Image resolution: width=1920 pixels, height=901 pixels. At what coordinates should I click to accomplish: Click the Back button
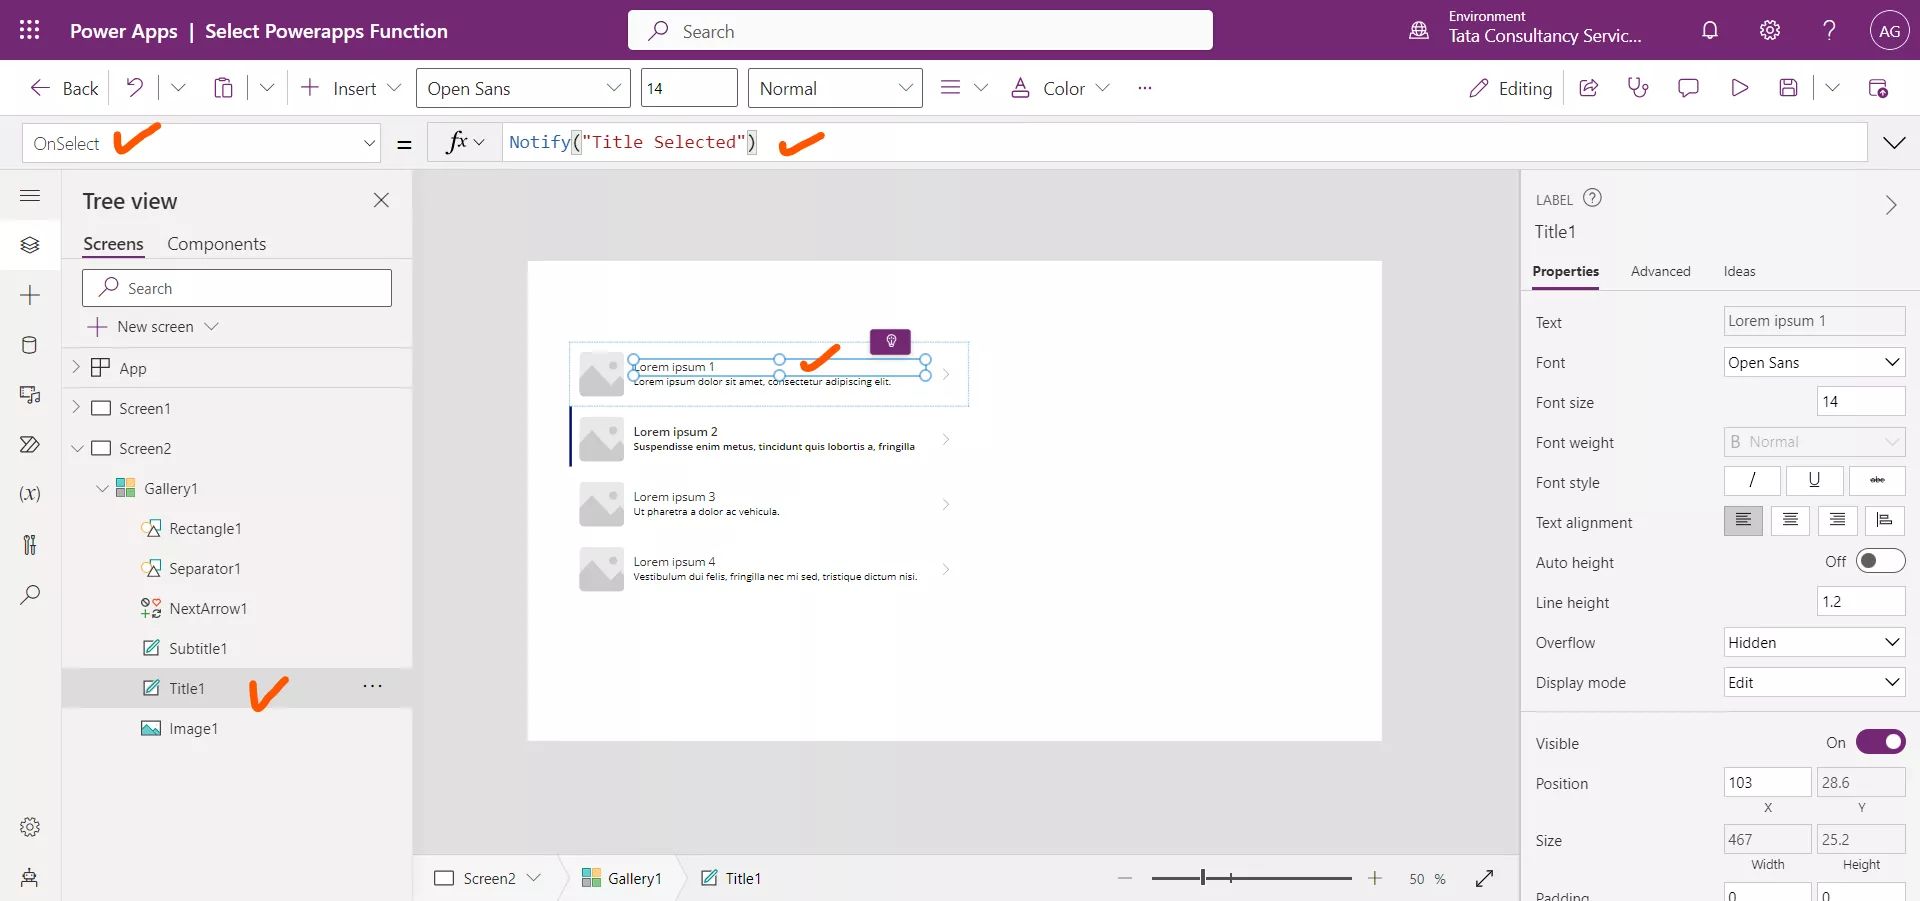[62, 87]
